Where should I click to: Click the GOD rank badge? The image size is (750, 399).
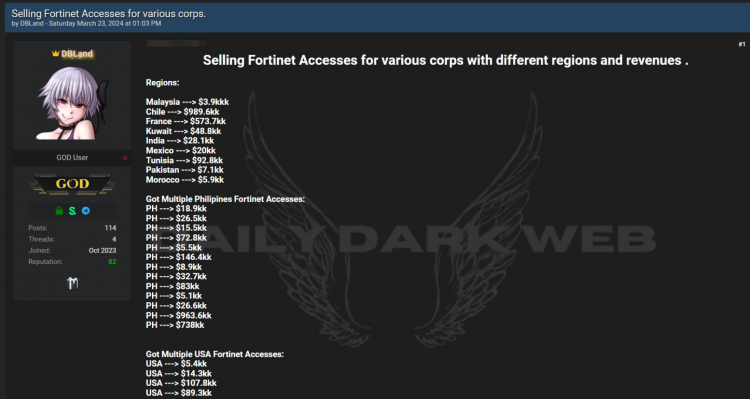coord(72,184)
